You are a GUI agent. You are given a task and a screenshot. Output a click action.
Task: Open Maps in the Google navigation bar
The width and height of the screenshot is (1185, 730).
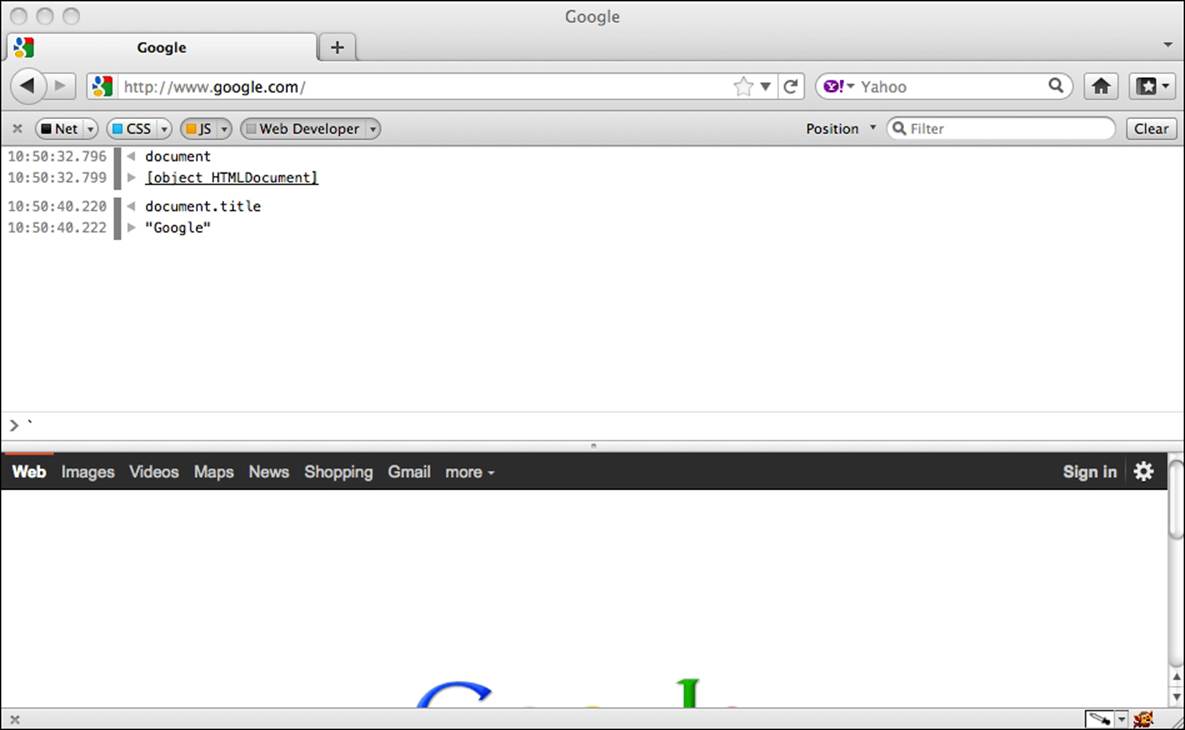[x=214, y=472]
